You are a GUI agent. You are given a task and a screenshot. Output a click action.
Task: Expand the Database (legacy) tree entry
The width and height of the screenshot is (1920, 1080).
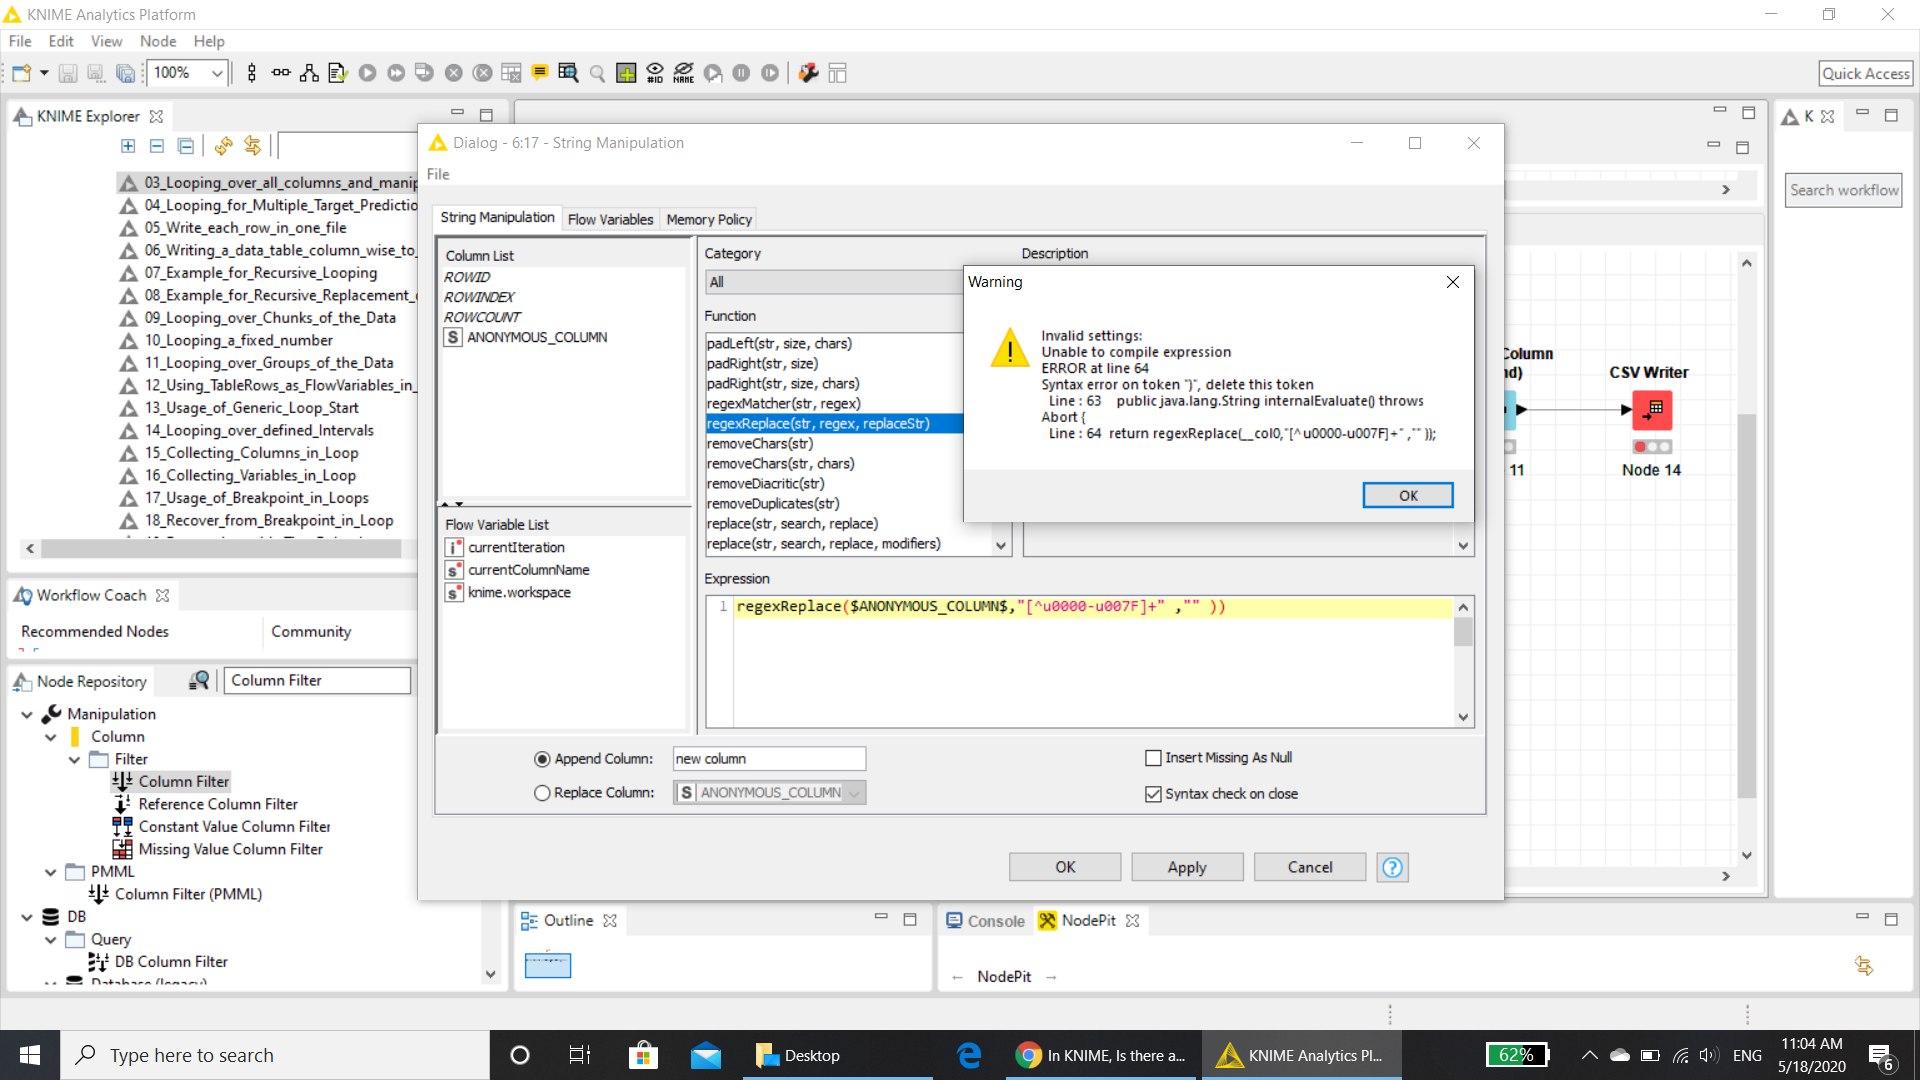tap(49, 982)
